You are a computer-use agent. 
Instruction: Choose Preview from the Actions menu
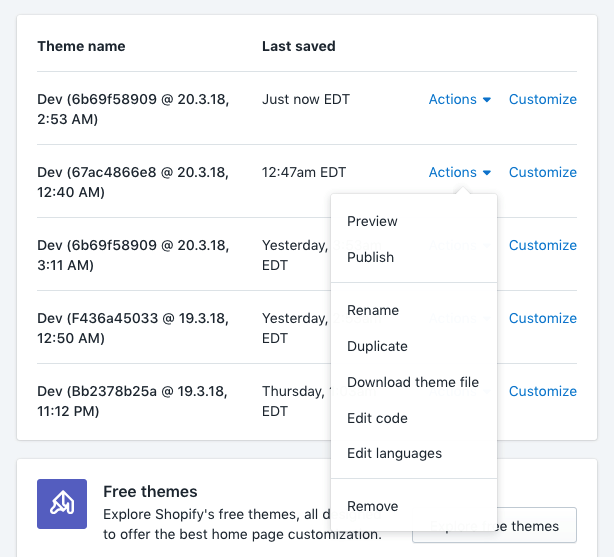[x=414, y=221]
